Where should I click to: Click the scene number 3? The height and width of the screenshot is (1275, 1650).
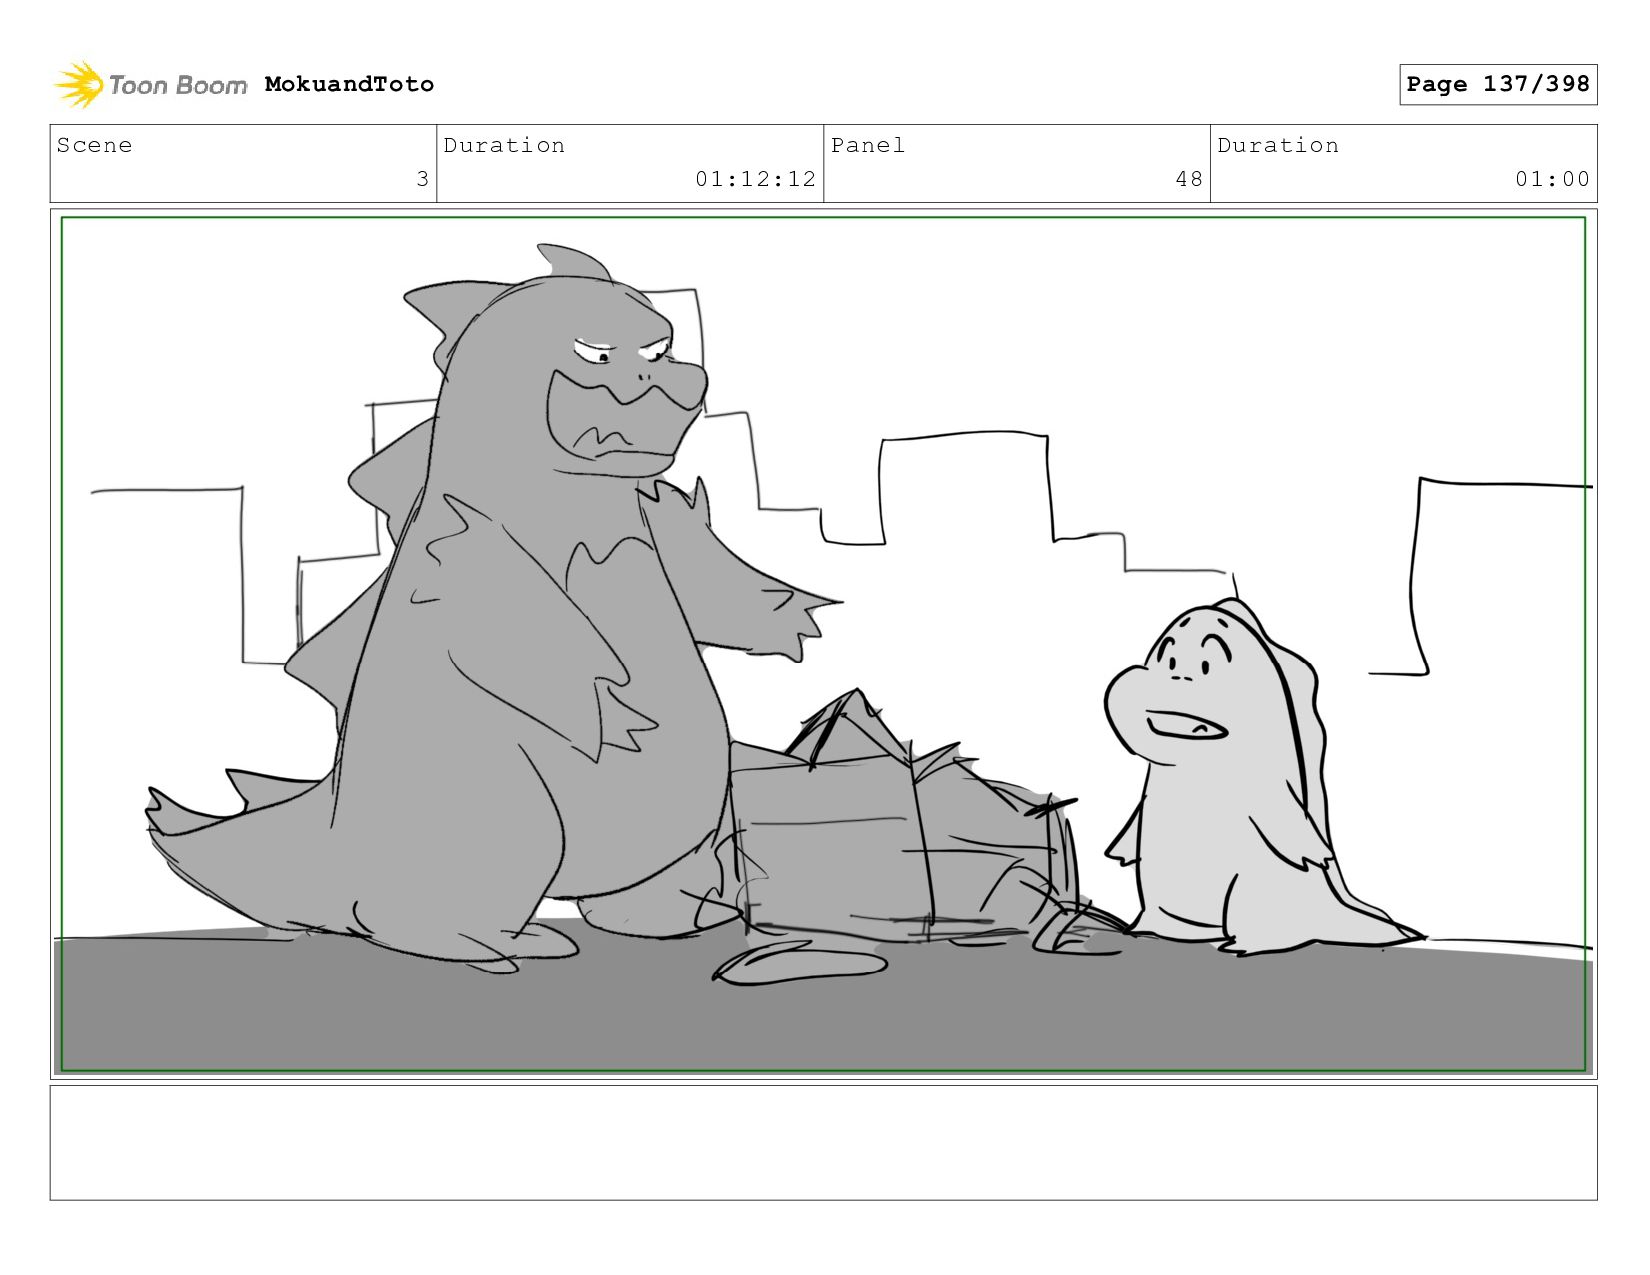tap(422, 179)
